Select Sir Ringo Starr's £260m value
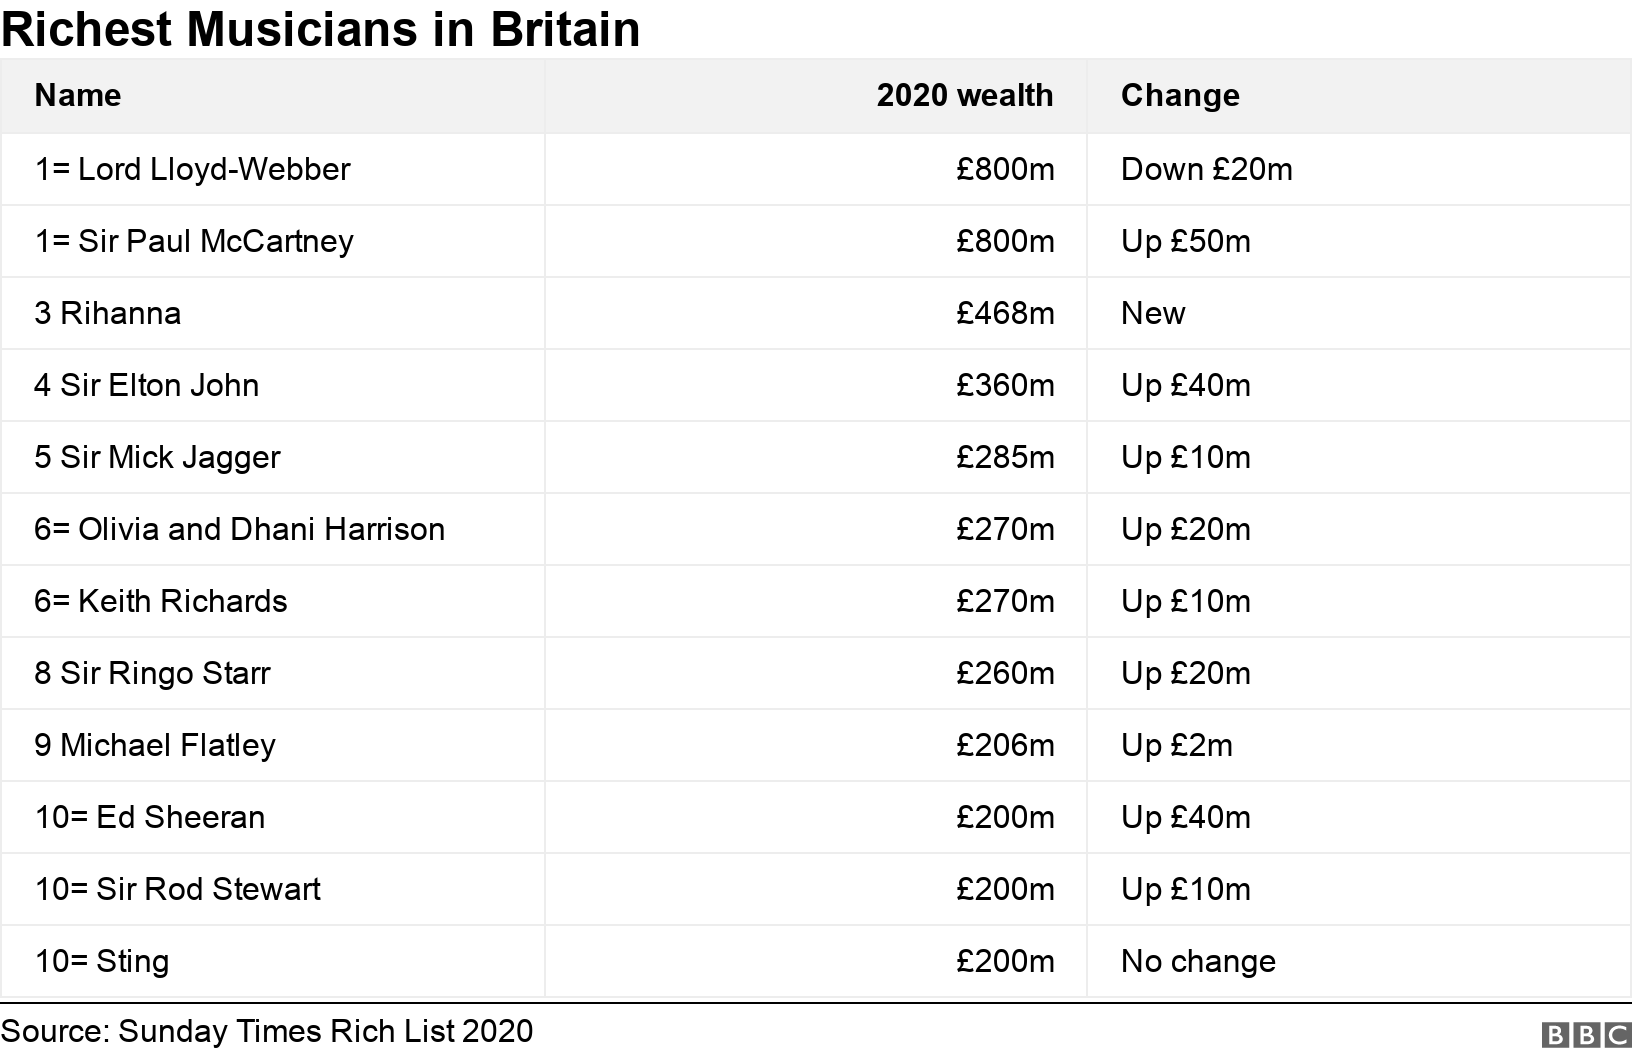Screen dimensions: 1632x1058 (1004, 673)
